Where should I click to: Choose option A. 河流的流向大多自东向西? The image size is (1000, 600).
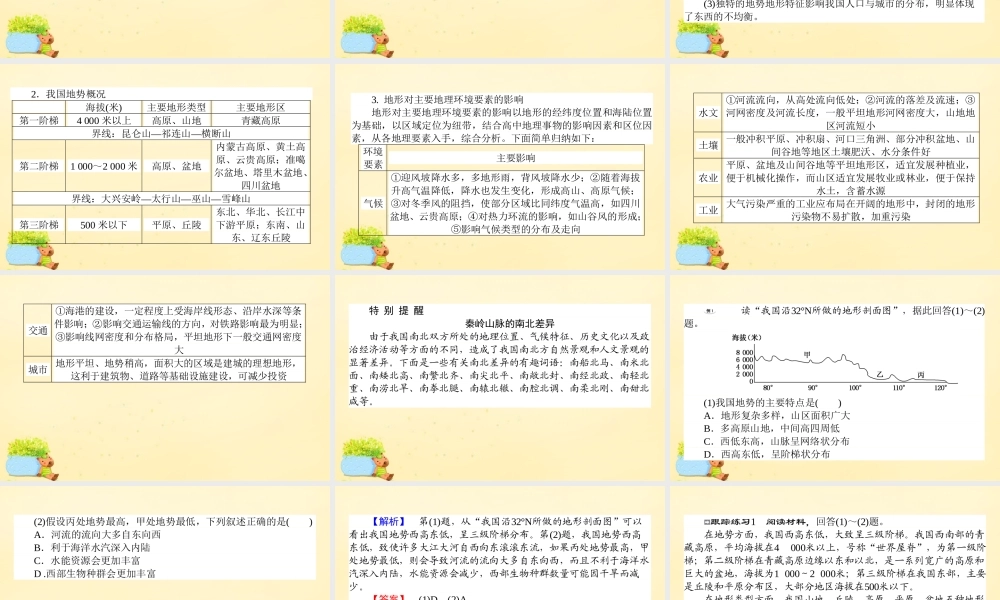tap(97, 535)
